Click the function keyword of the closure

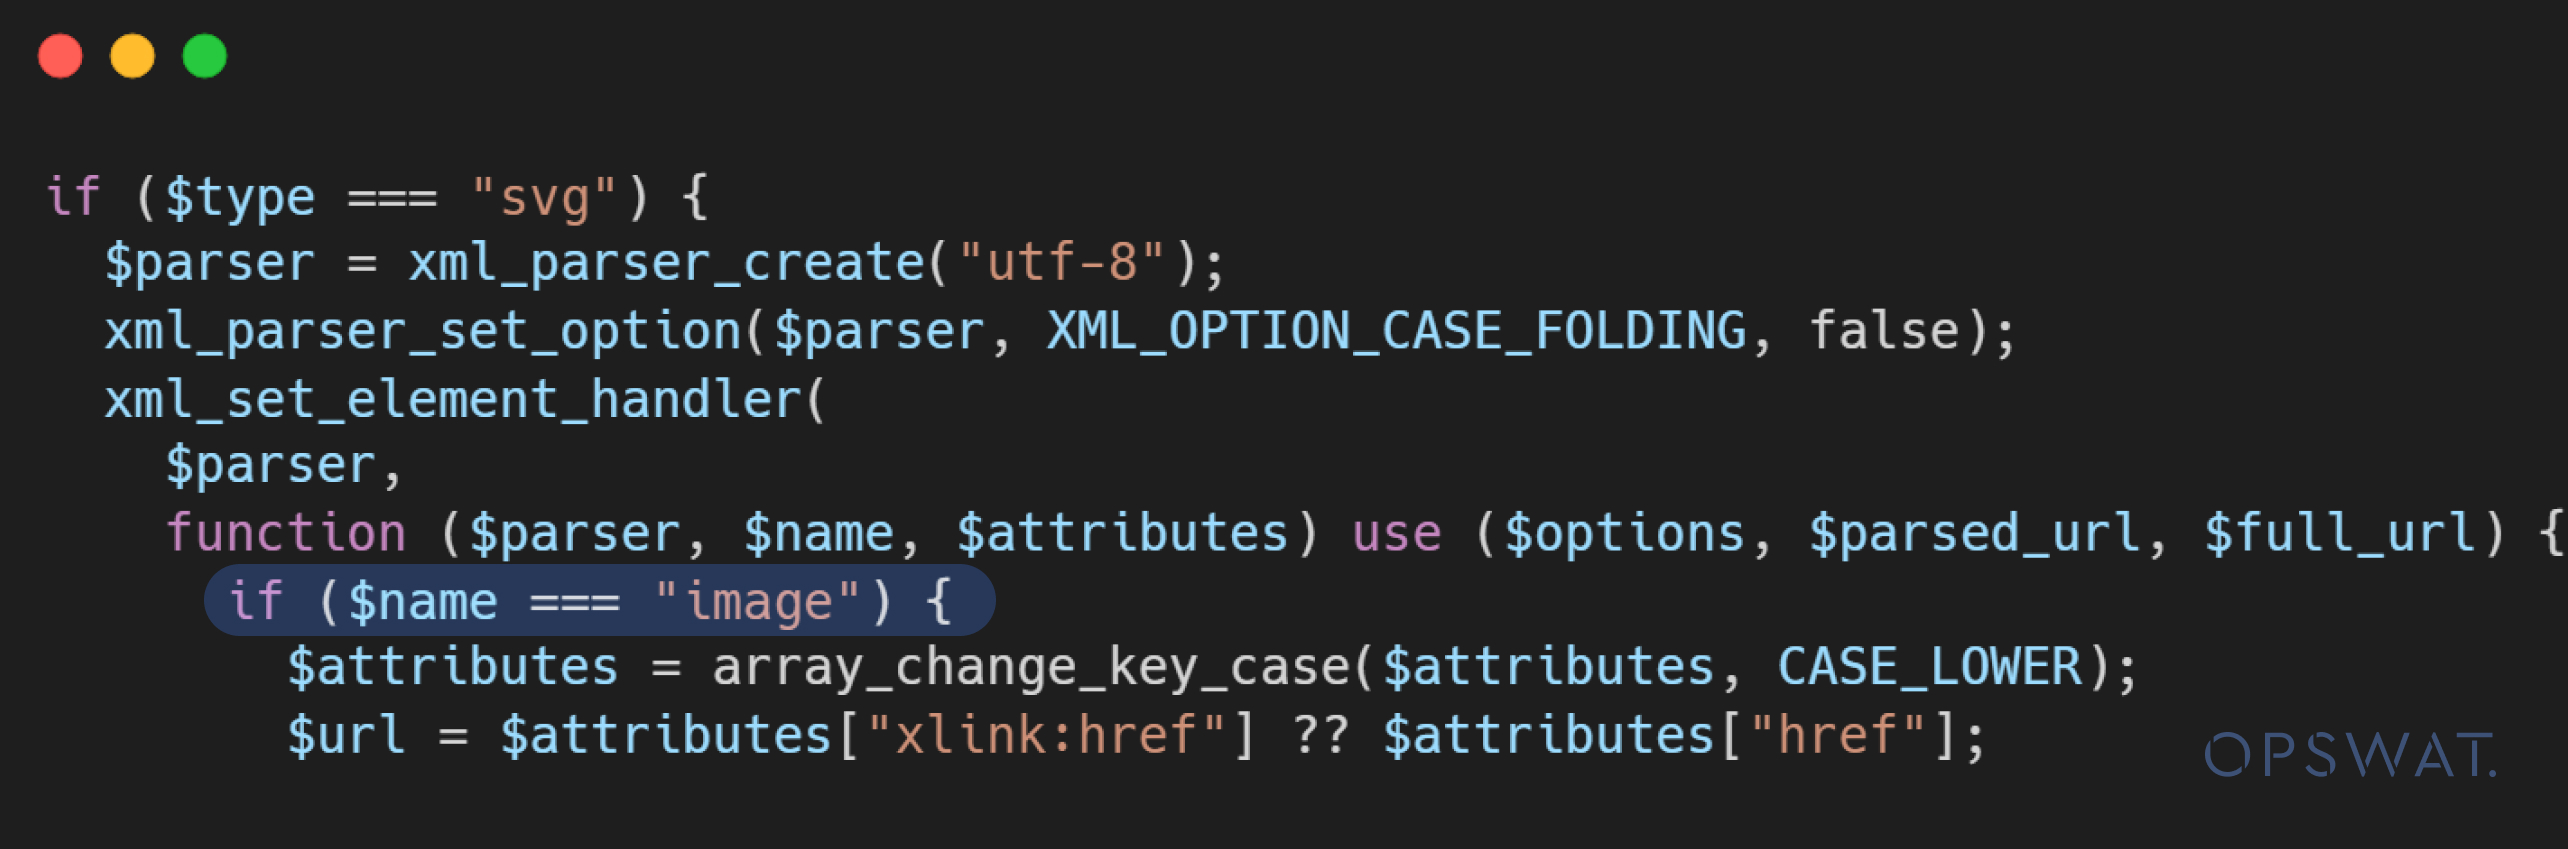286,532
